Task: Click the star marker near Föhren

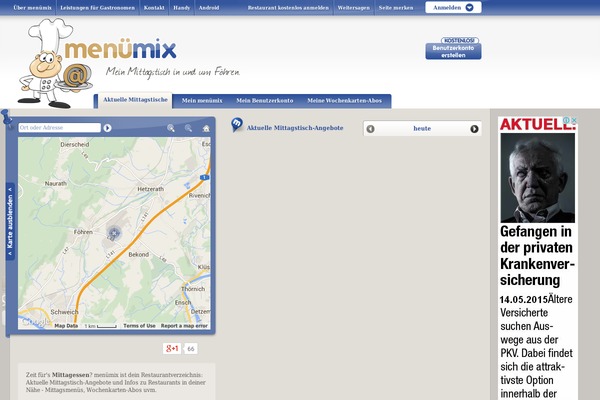Action: [114, 232]
